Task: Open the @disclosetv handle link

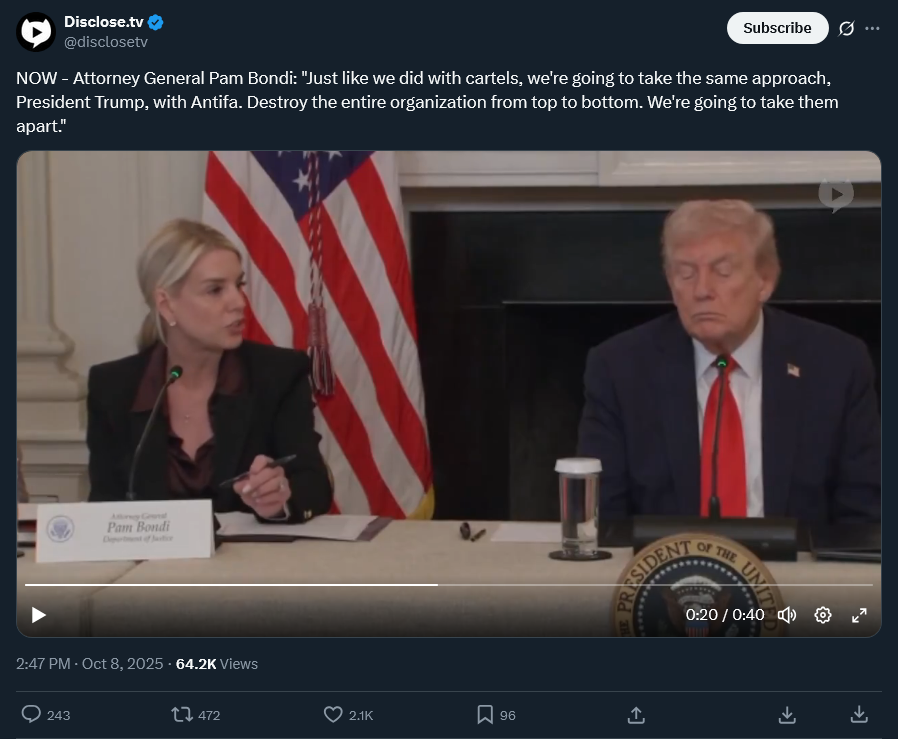Action: [106, 42]
